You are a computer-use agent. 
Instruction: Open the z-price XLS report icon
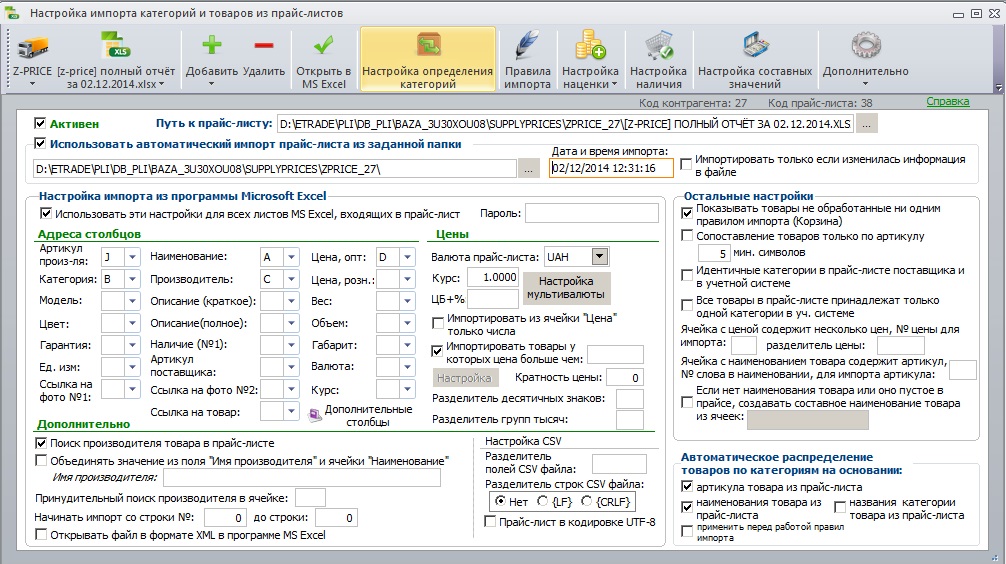coord(116,46)
